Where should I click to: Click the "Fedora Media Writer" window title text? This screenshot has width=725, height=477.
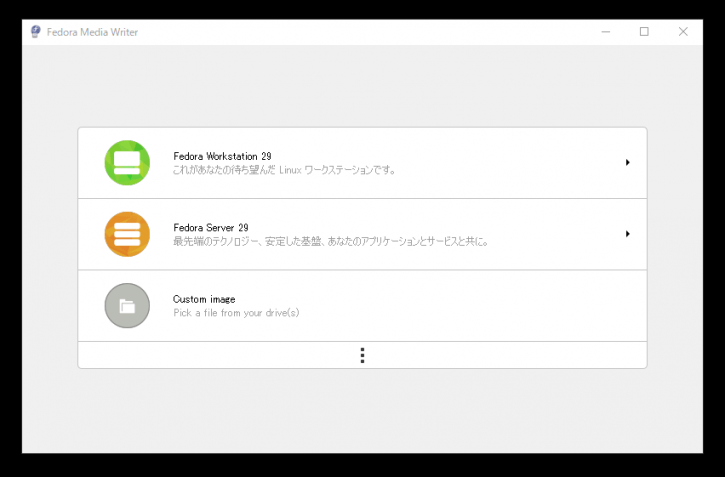pos(92,32)
